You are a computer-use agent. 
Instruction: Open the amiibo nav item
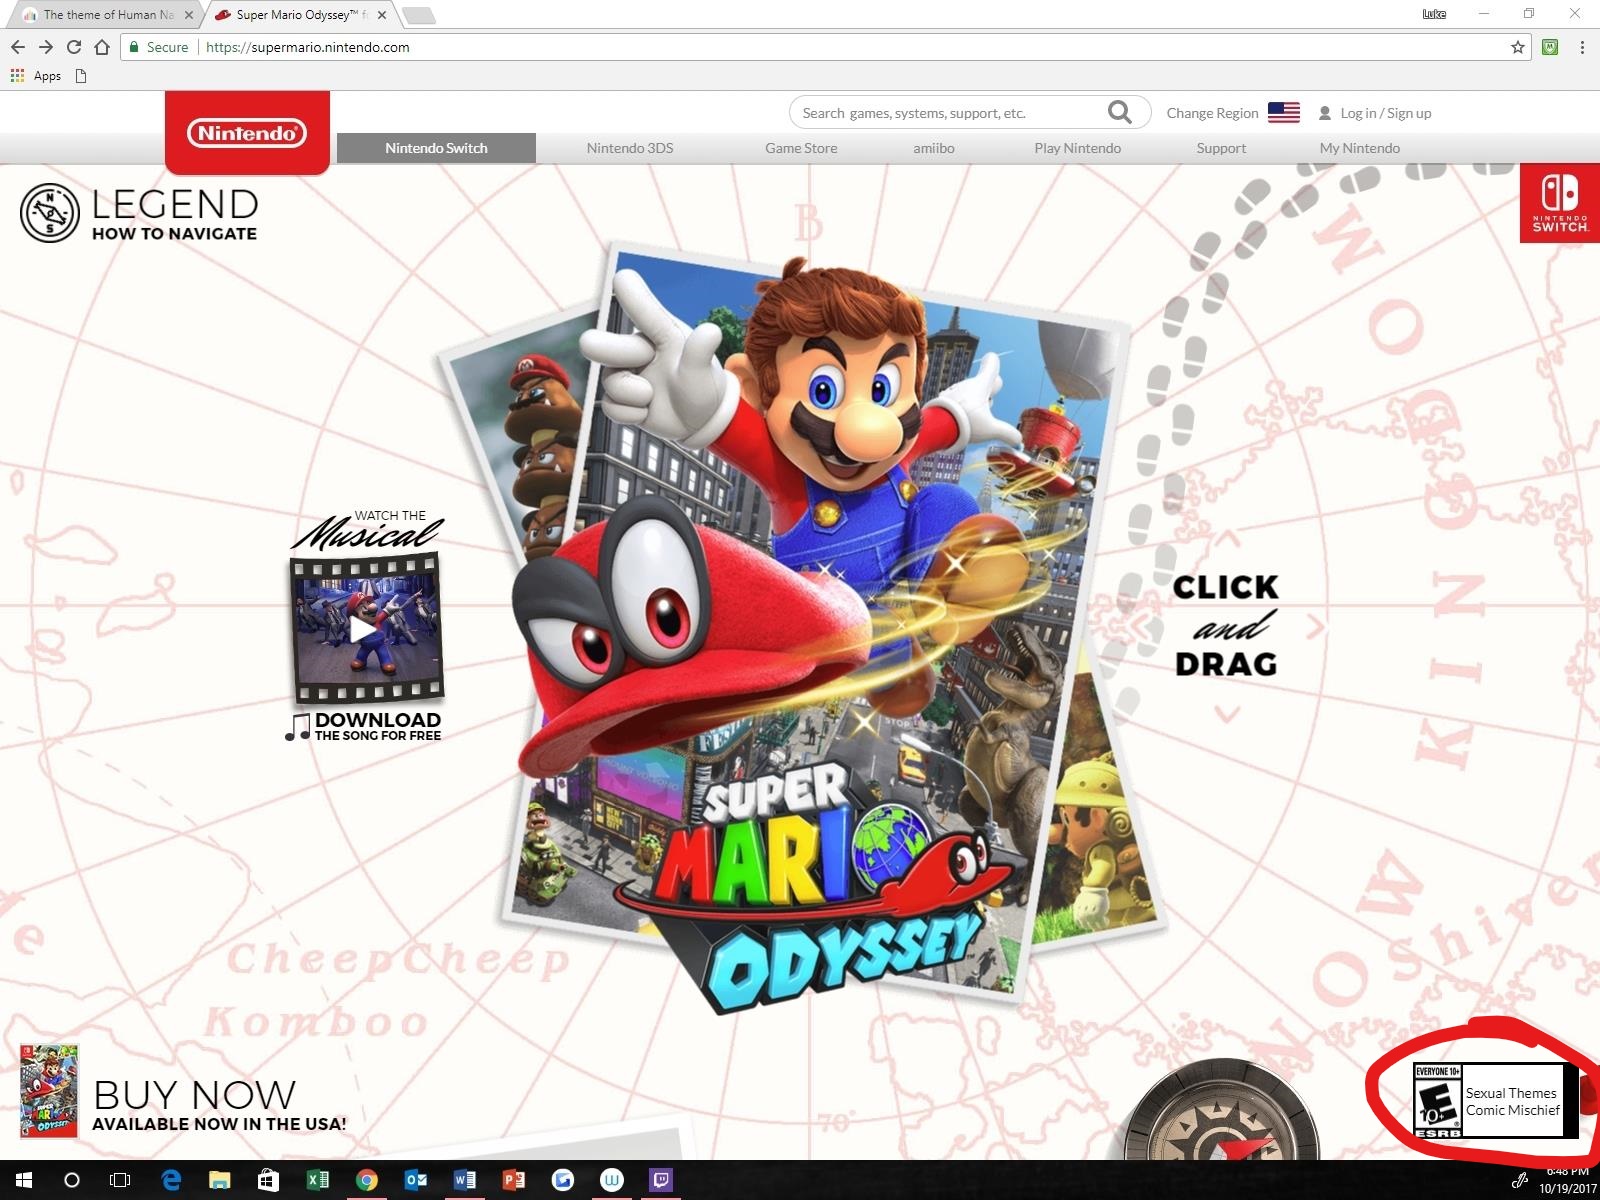tap(934, 148)
